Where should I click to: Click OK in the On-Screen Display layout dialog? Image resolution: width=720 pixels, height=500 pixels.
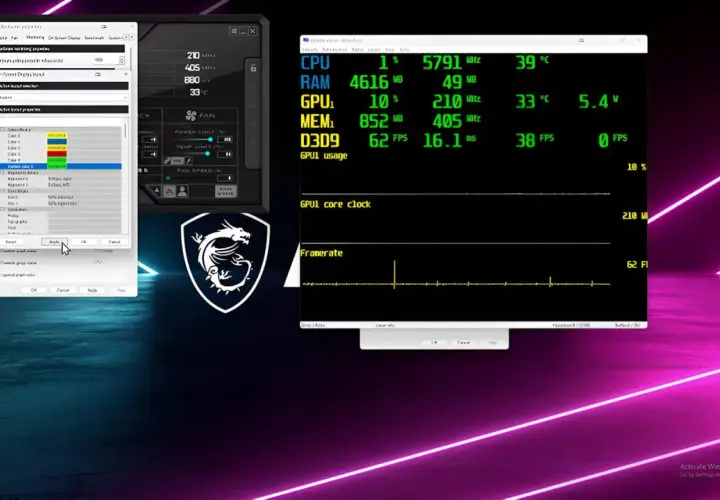click(84, 242)
